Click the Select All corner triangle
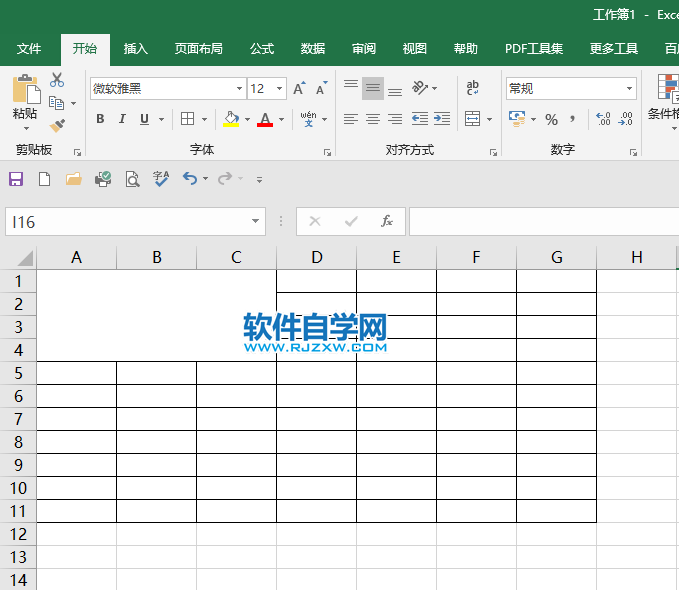The height and width of the screenshot is (590, 679). (x=25, y=258)
